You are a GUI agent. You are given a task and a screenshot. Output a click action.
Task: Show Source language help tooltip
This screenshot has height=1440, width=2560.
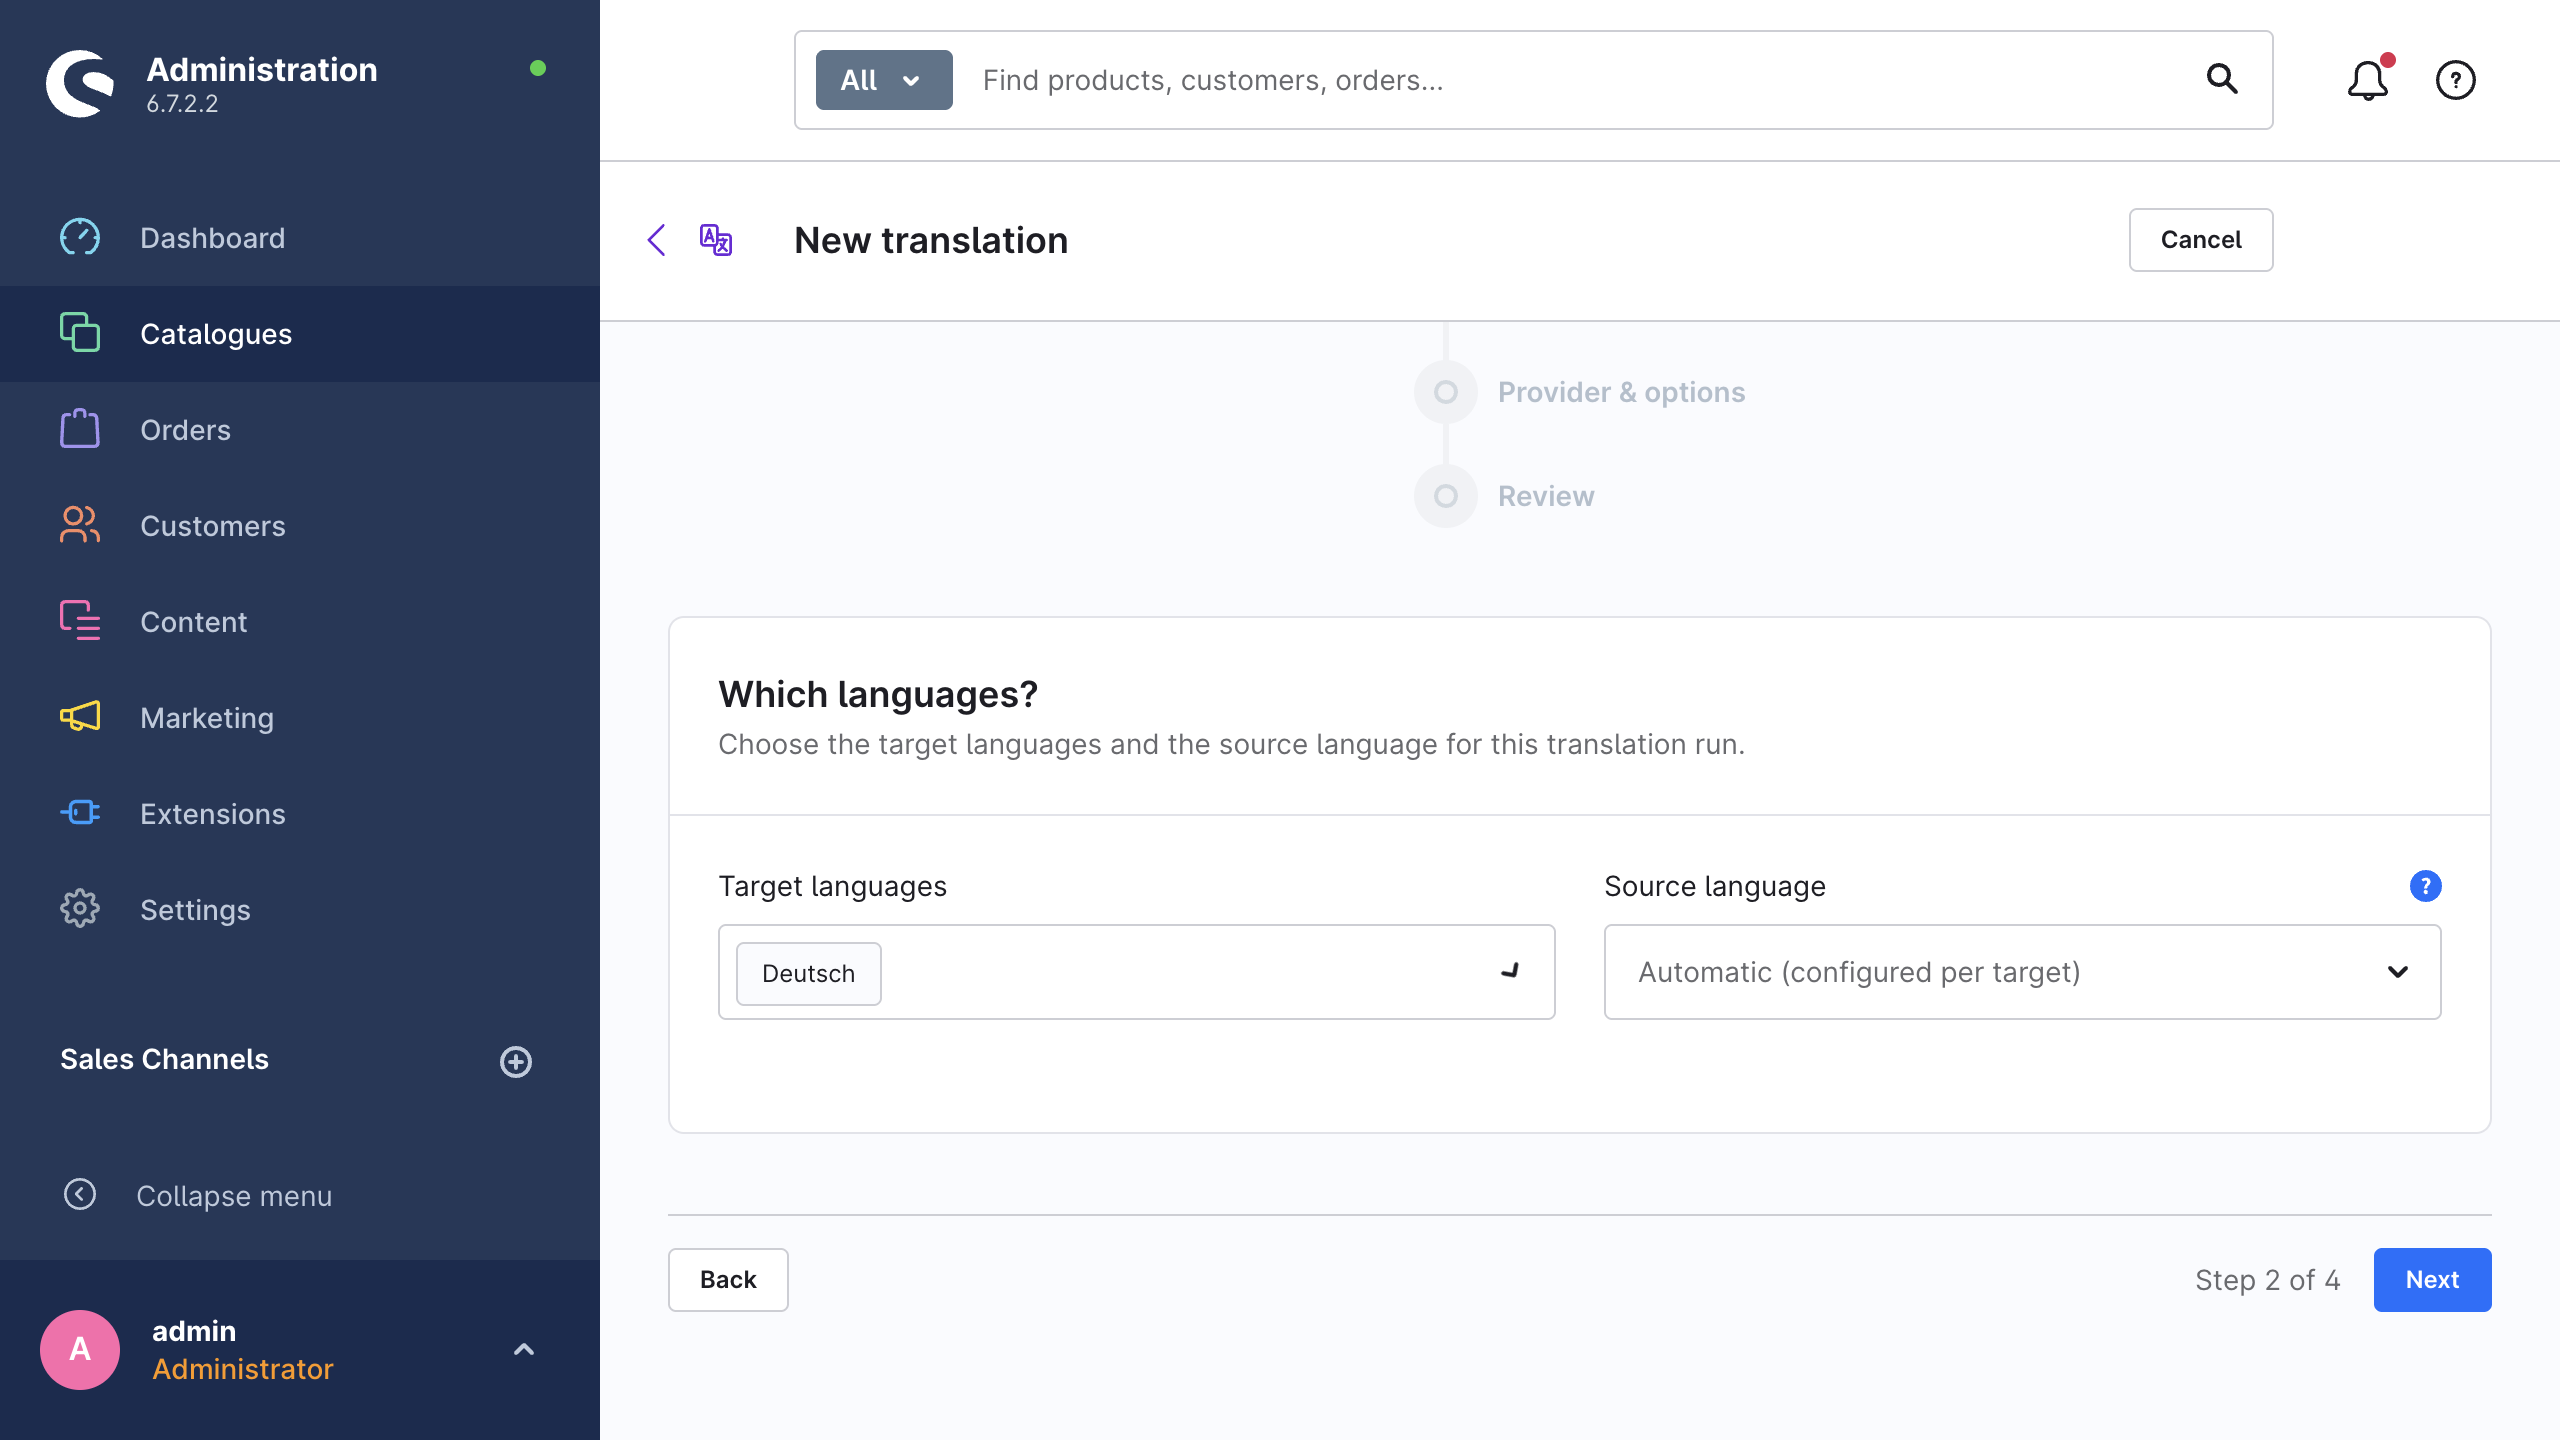coord(2425,886)
